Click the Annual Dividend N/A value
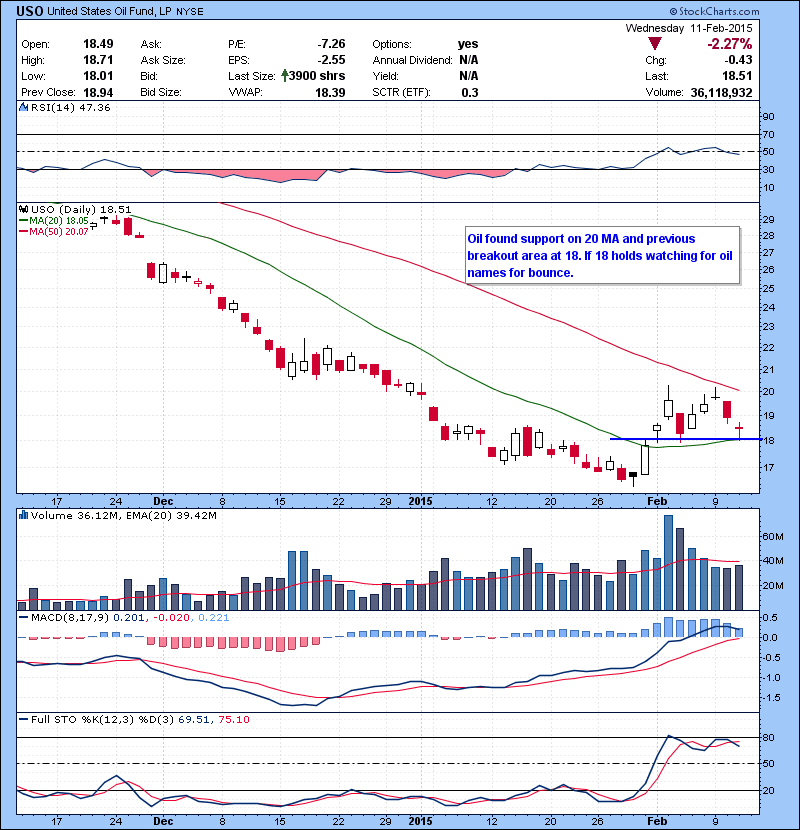 tap(469, 60)
